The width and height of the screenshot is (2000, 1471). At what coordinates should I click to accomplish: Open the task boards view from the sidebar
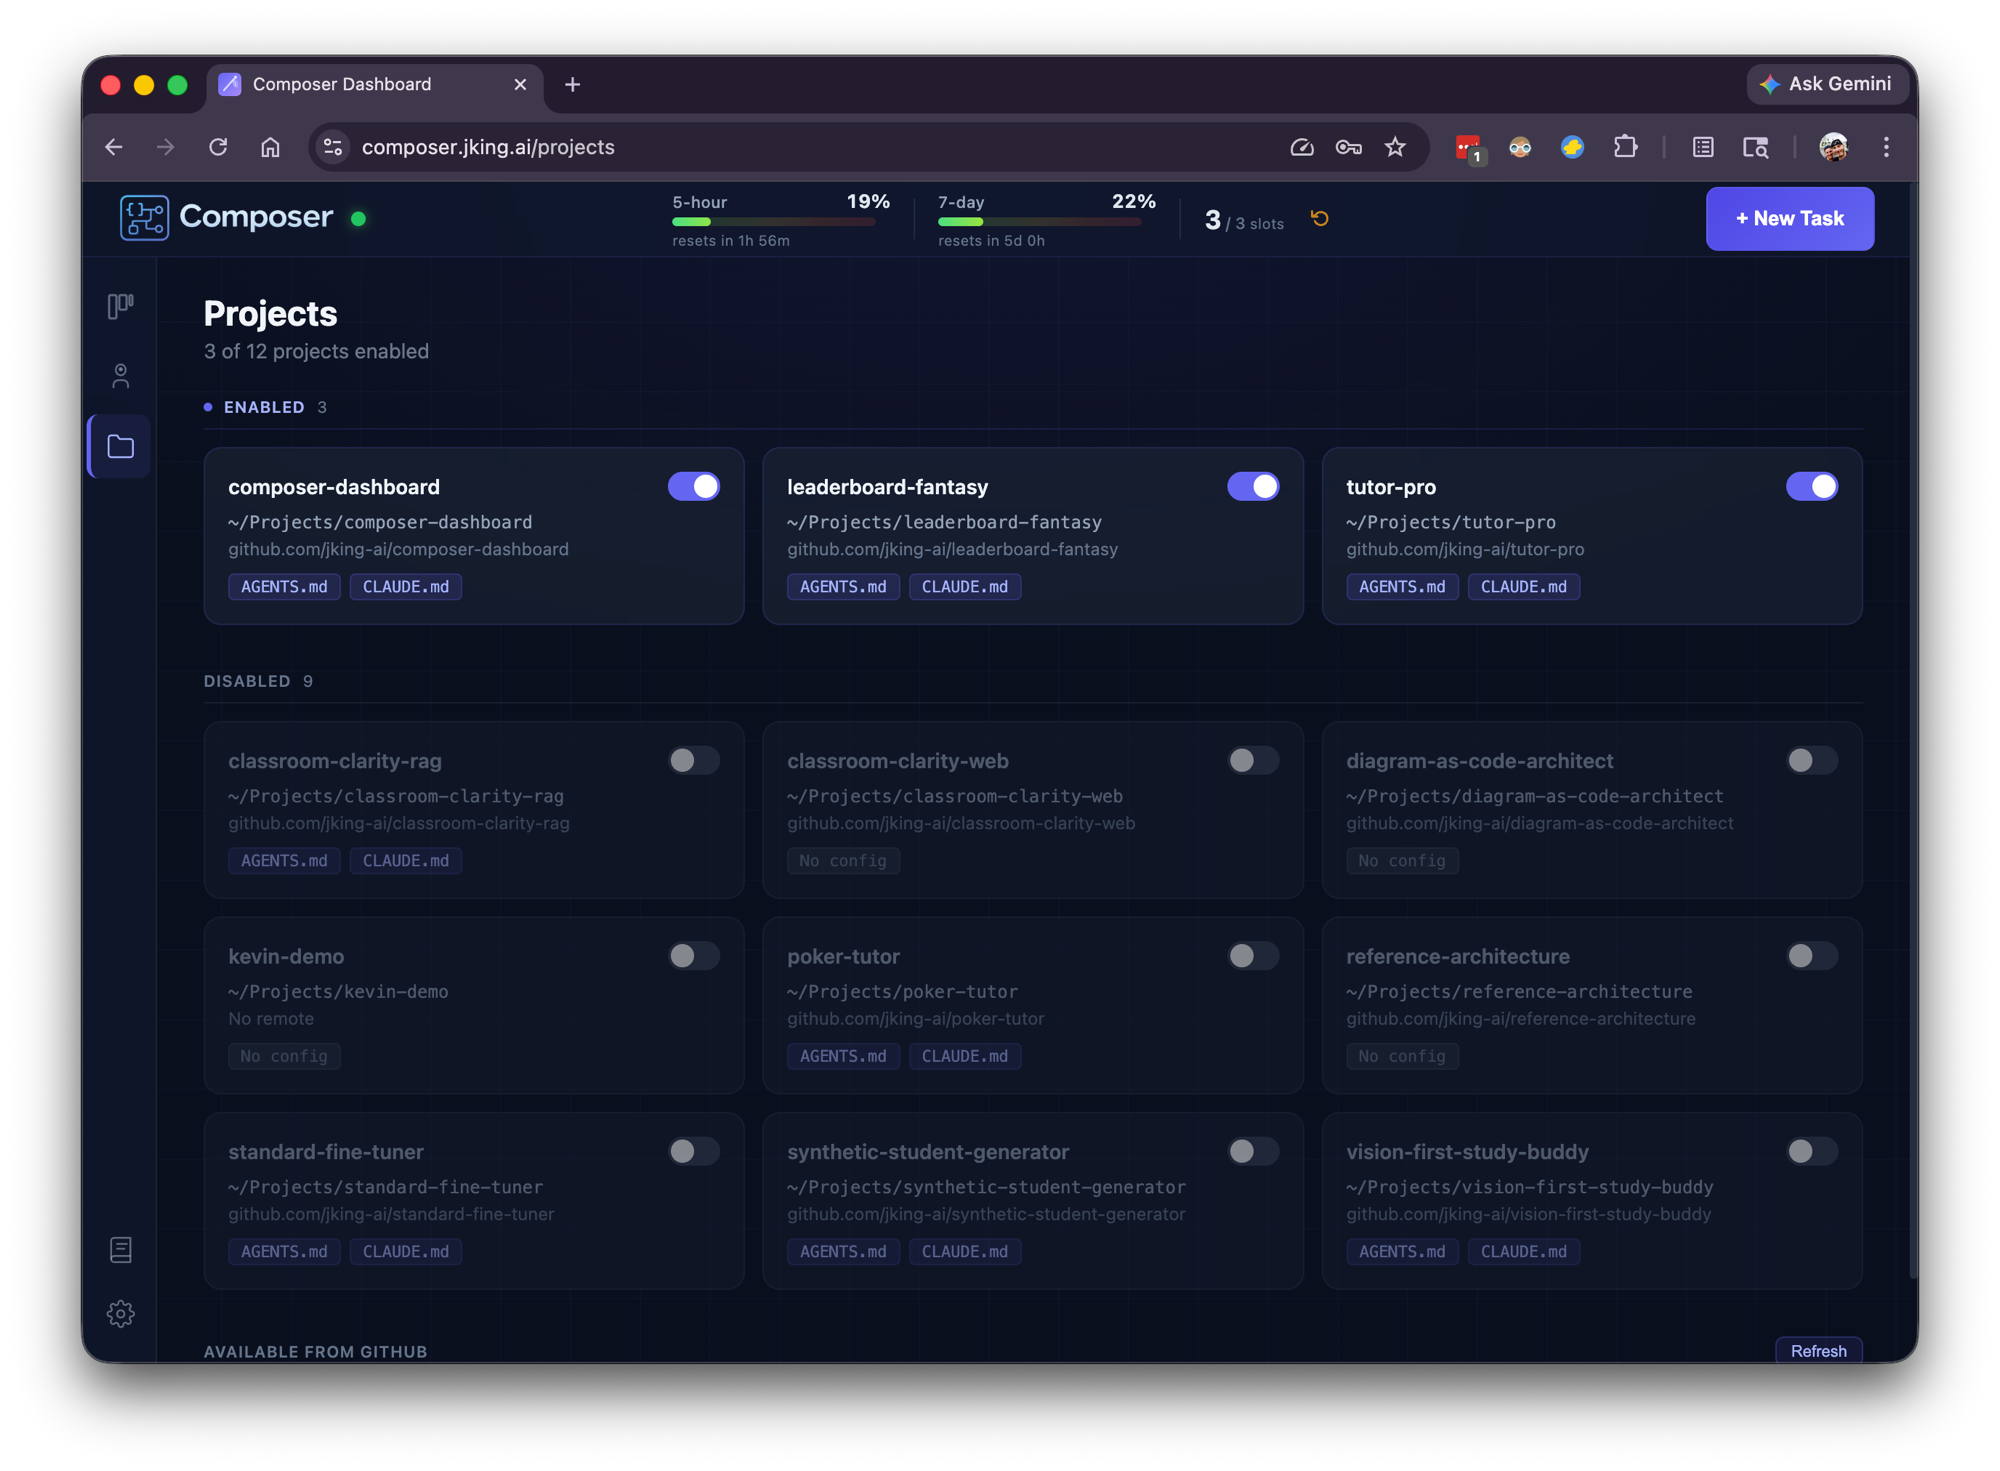click(119, 305)
